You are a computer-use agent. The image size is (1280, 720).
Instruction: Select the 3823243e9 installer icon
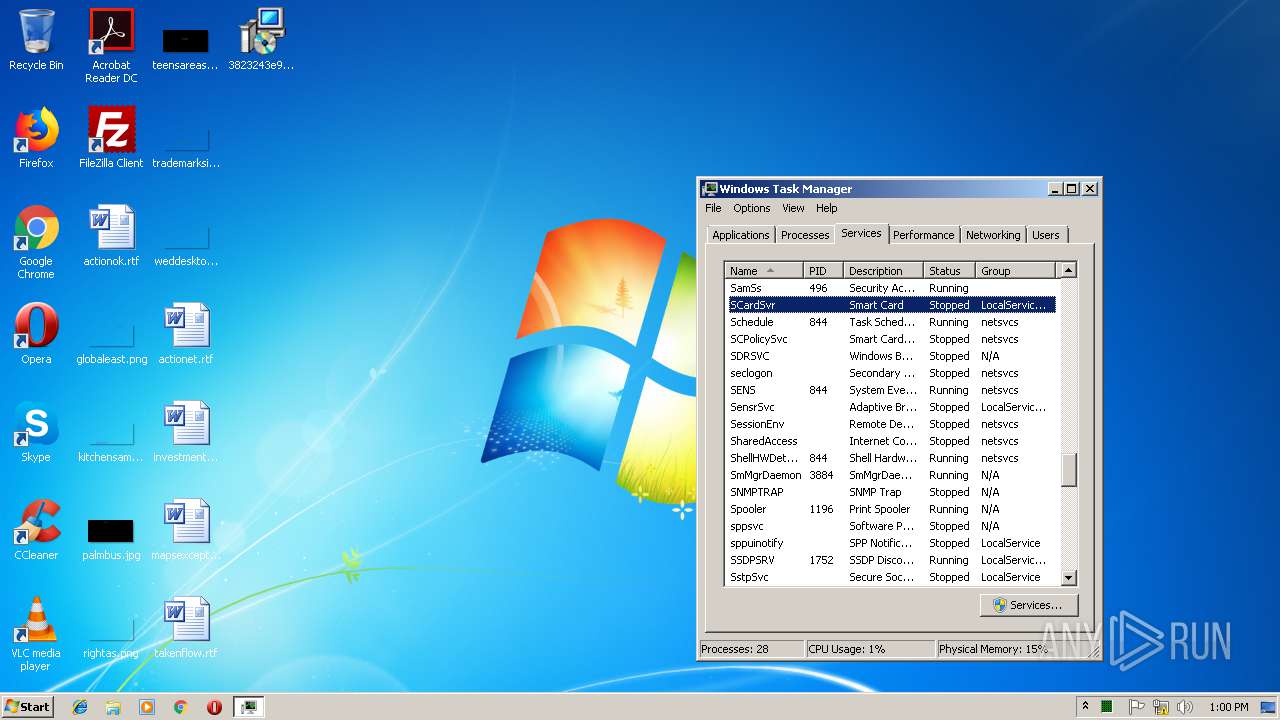point(261,40)
